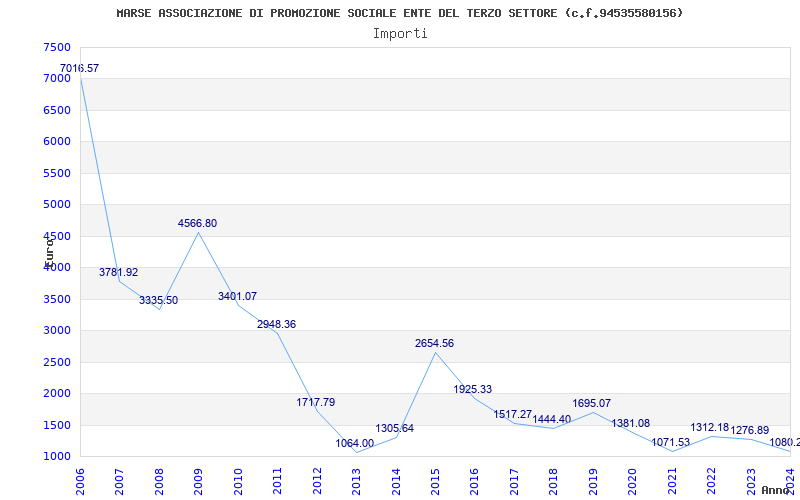Click the 7016.57 data point label
Screen dimensions: 800x500
pyautogui.click(x=79, y=68)
